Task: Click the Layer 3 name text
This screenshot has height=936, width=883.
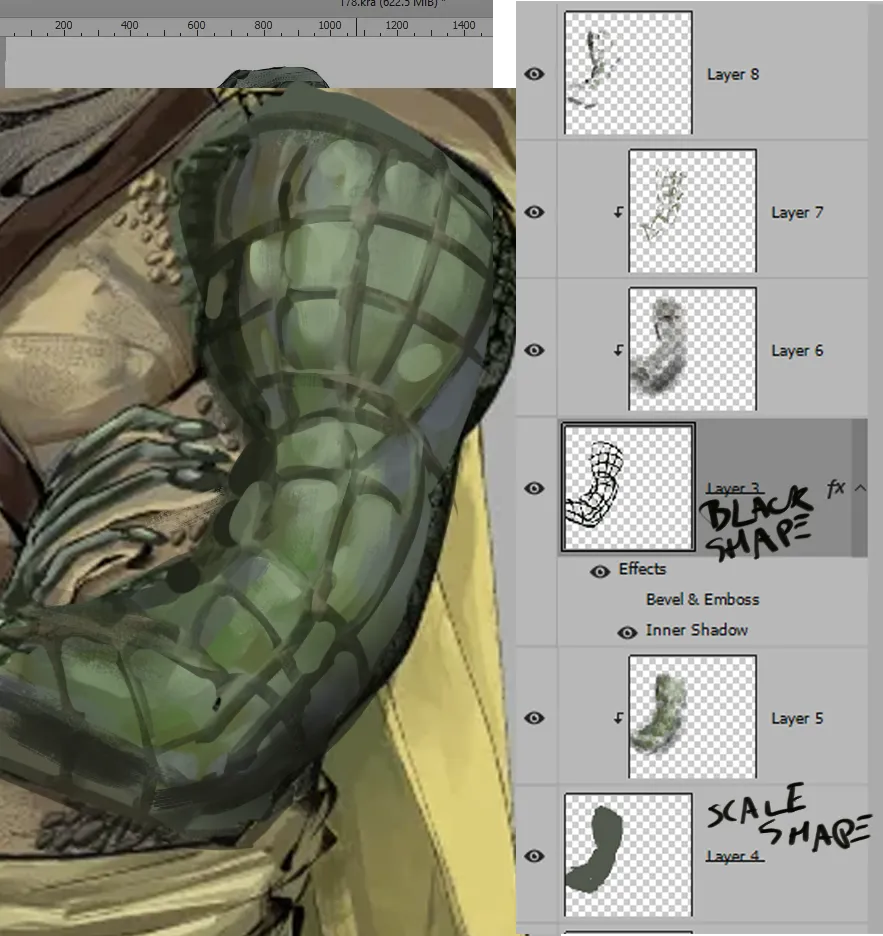Action: pos(734,488)
